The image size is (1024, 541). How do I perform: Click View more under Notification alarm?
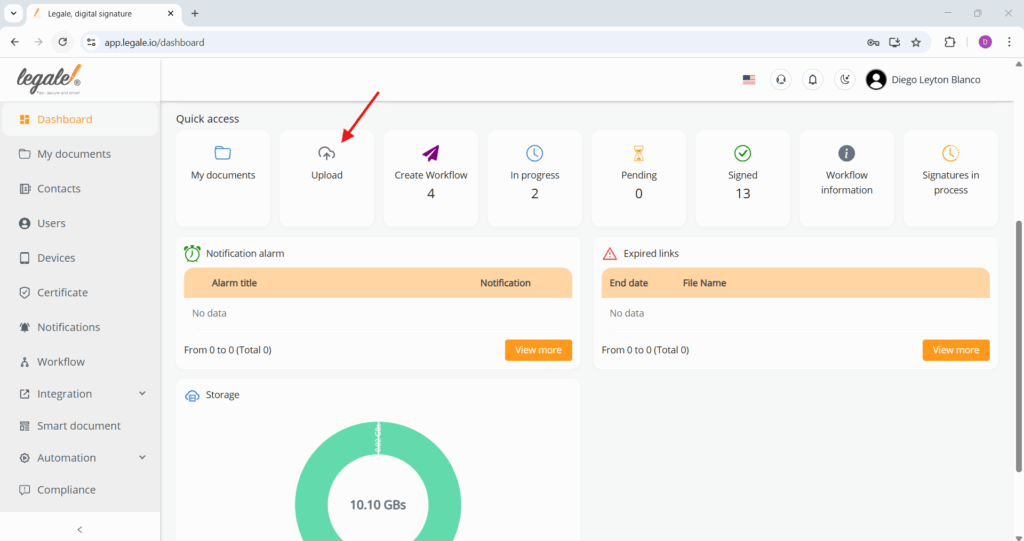point(538,350)
